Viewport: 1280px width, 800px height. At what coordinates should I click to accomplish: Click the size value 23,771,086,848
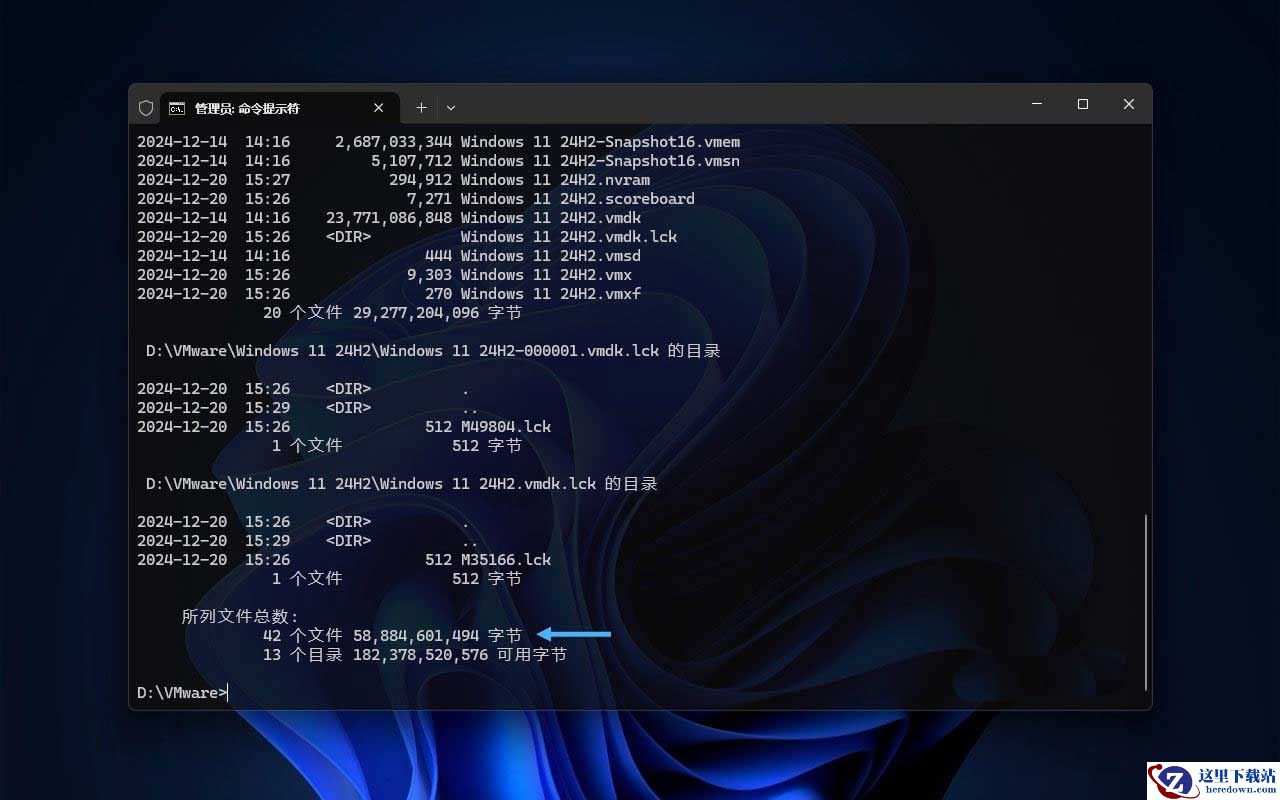pos(389,218)
